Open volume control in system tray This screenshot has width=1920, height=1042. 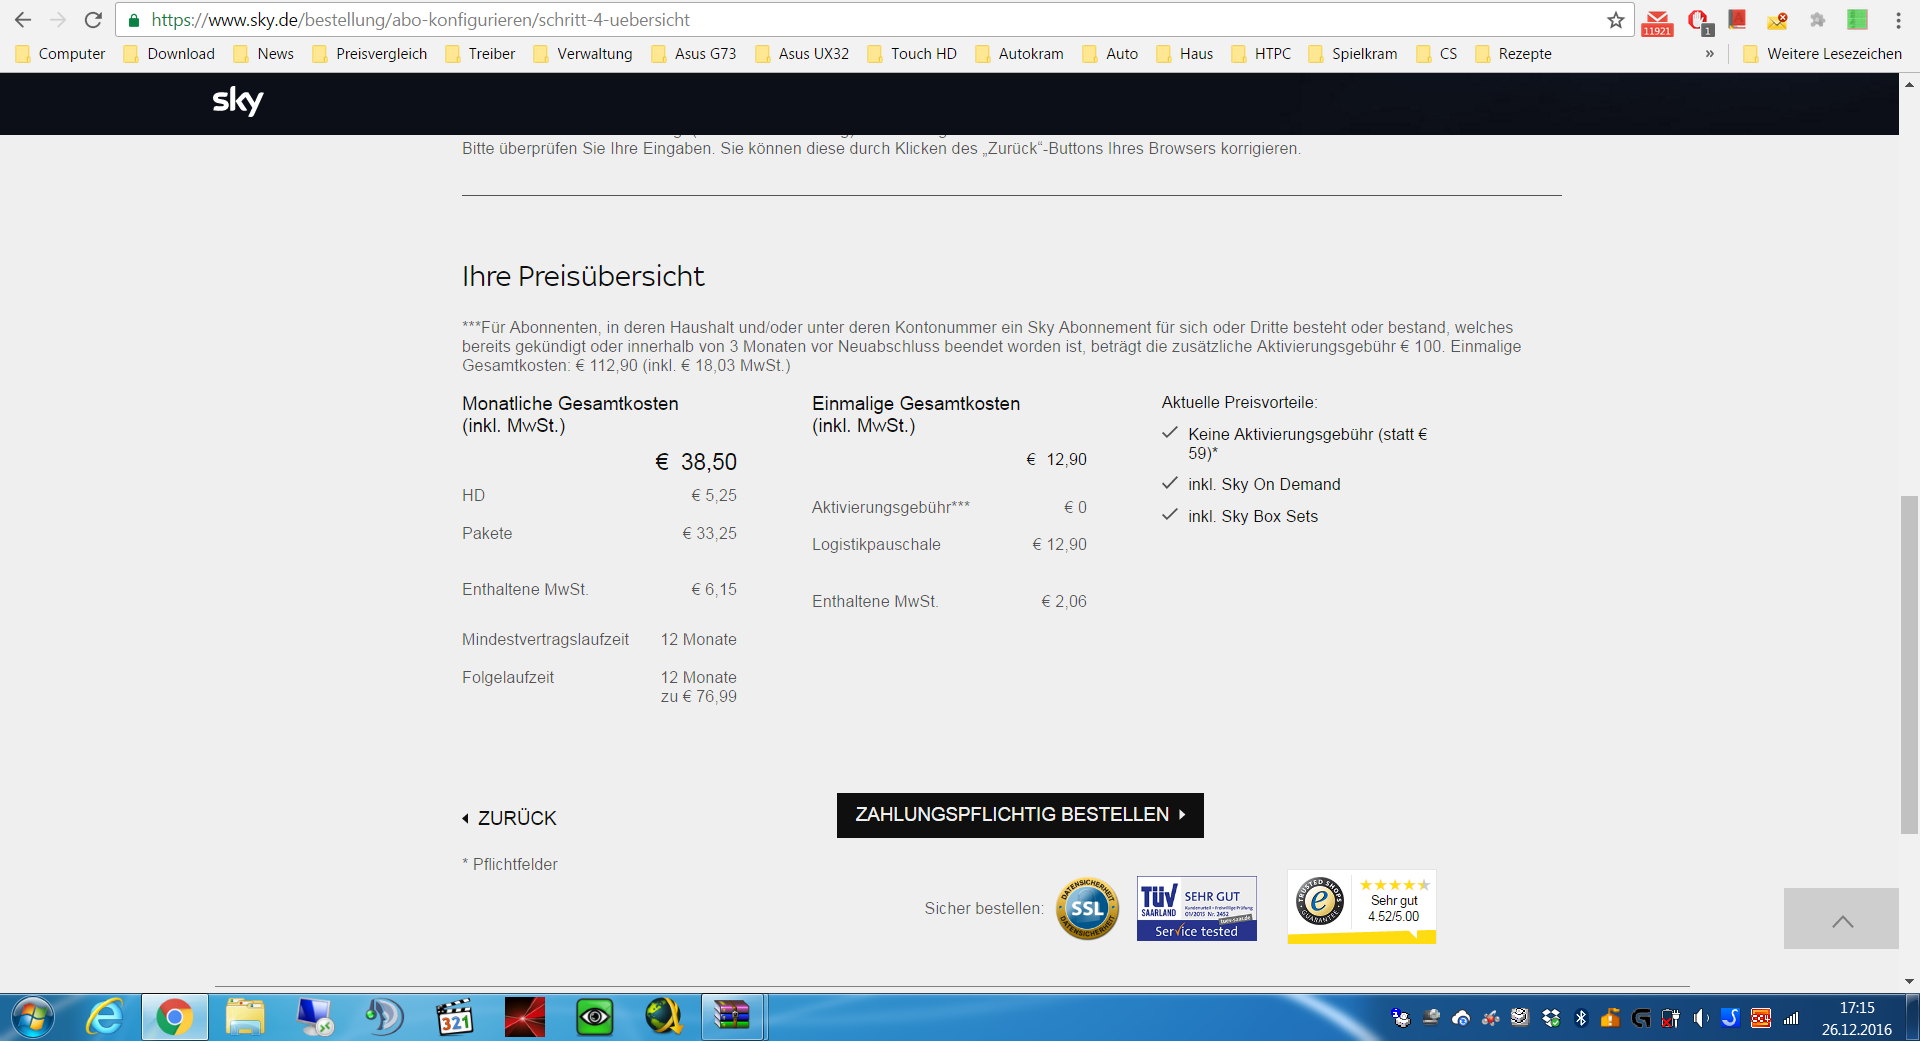(x=1701, y=1018)
